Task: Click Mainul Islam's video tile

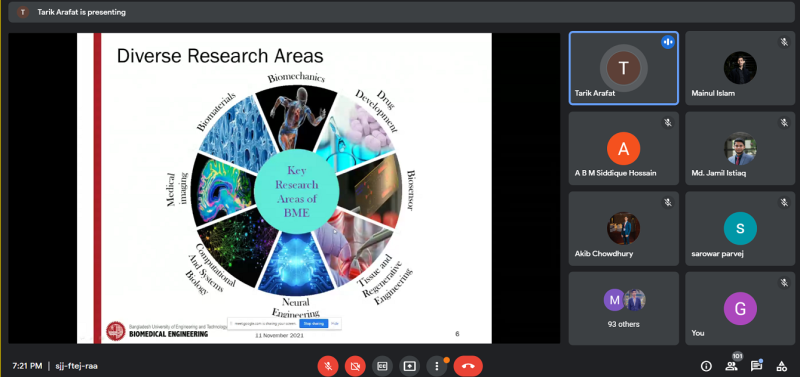Action: (740, 68)
